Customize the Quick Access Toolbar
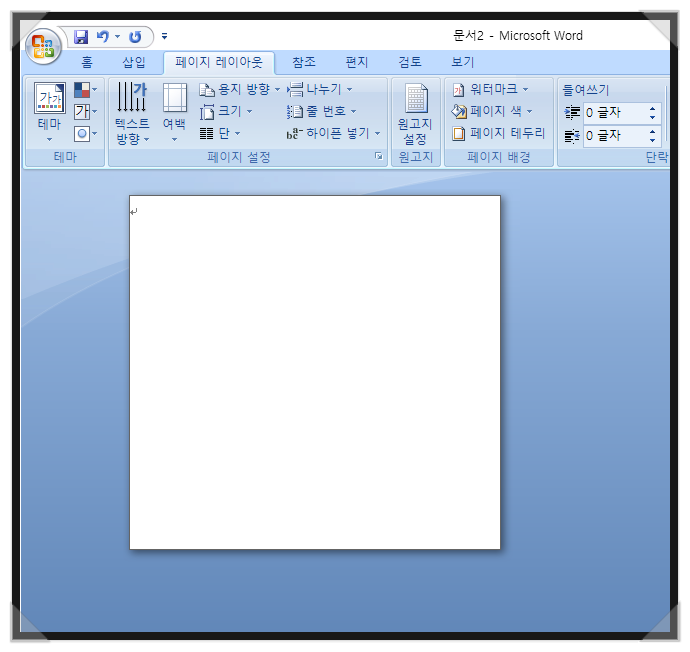Image resolution: width=690 pixels, height=652 pixels. (164, 37)
